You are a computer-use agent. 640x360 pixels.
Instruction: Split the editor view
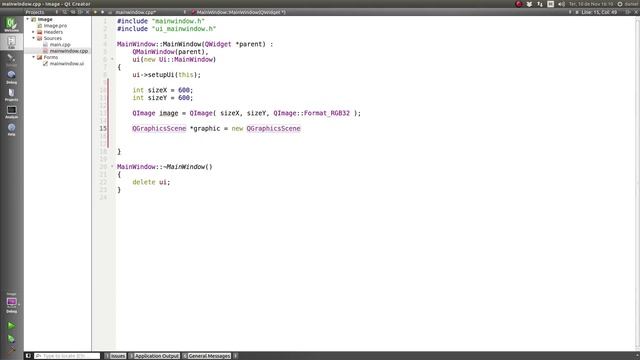[628, 12]
